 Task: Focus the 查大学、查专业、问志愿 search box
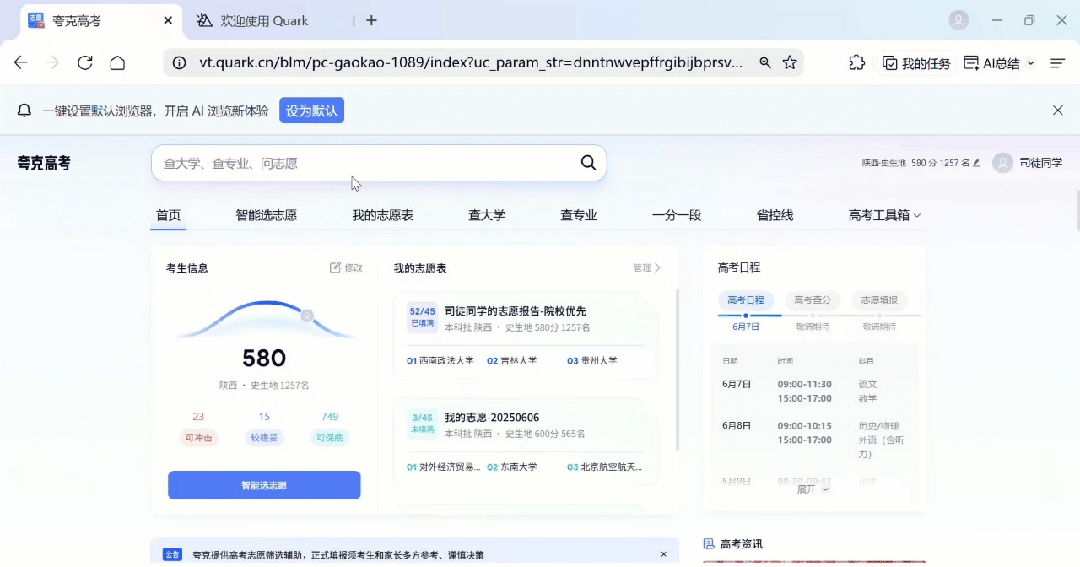(379, 163)
